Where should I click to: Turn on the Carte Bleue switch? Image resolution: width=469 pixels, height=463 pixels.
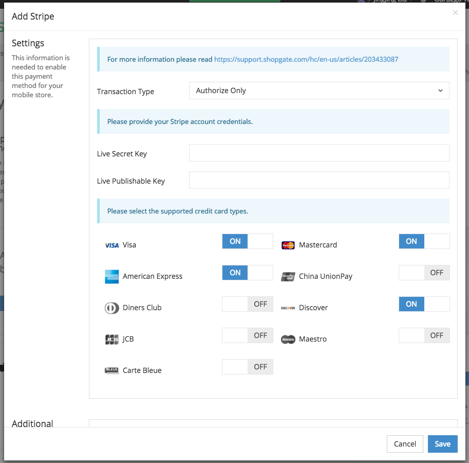tap(248, 367)
